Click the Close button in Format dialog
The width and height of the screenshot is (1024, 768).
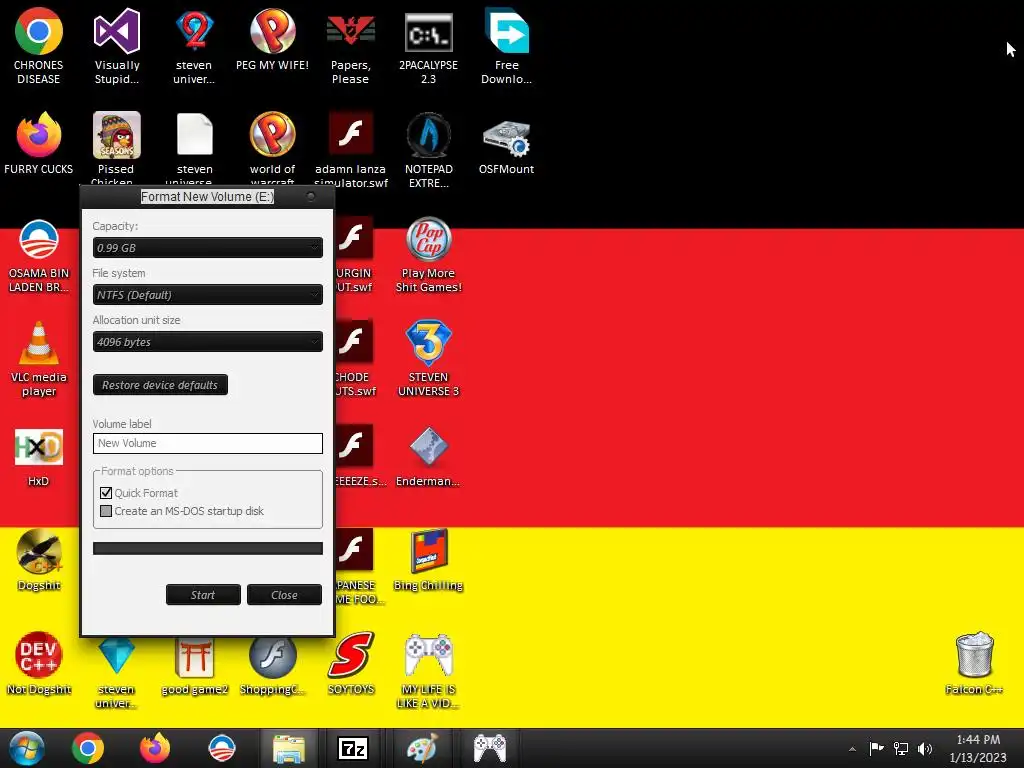[x=284, y=595]
